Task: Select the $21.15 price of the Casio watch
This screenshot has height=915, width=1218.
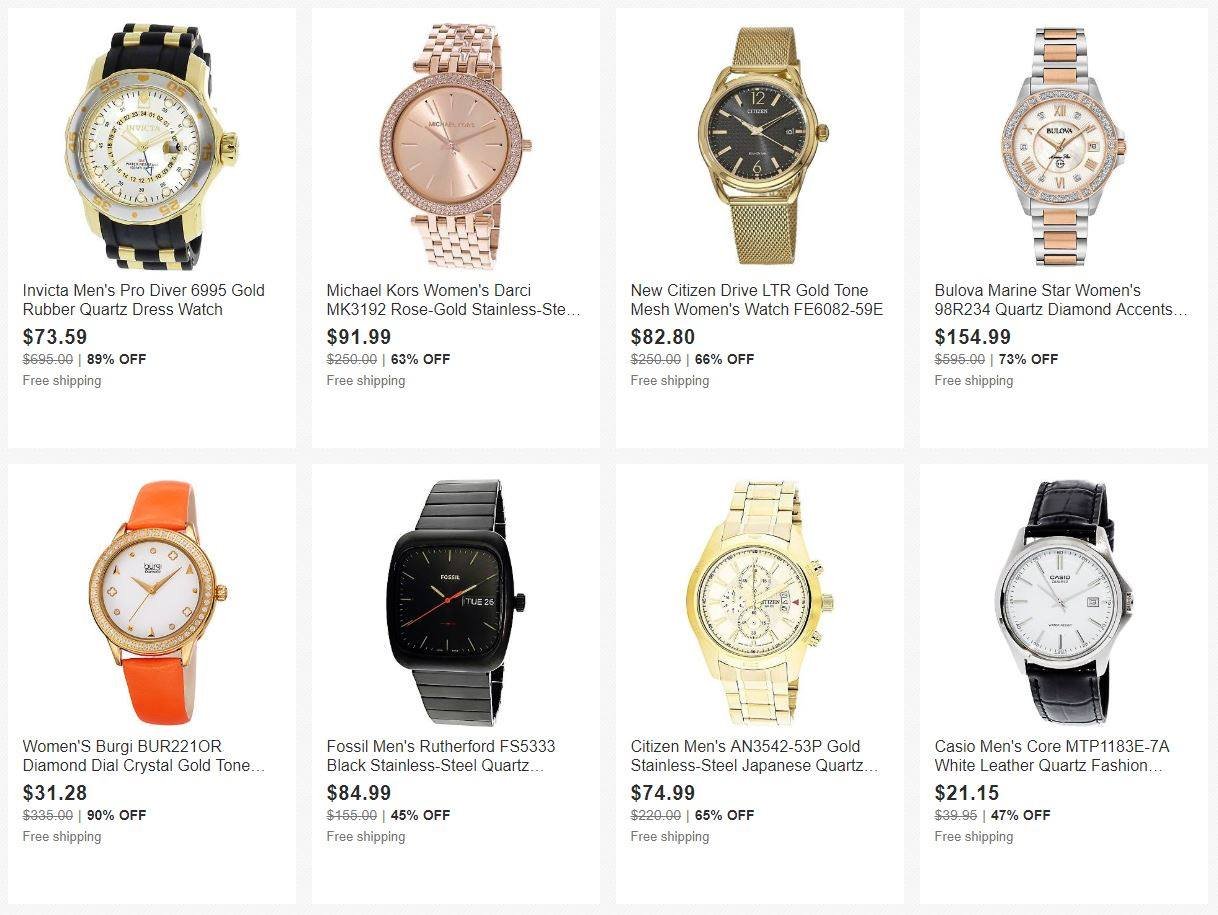Action: 967,793
